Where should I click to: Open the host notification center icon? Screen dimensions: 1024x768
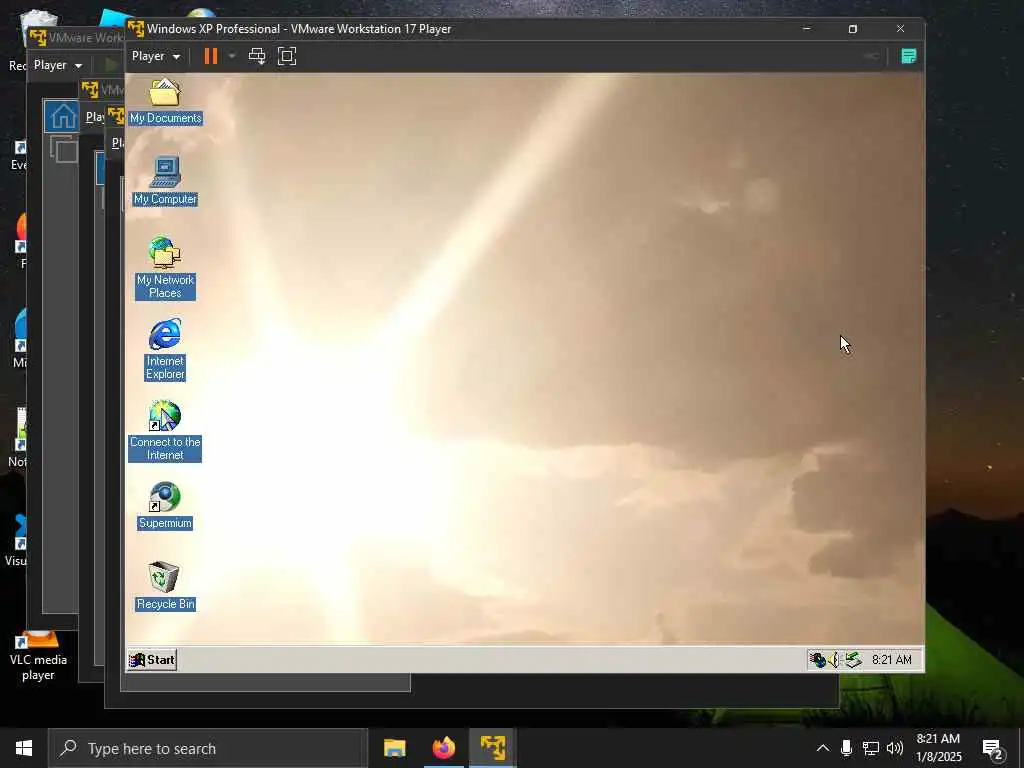[993, 748]
